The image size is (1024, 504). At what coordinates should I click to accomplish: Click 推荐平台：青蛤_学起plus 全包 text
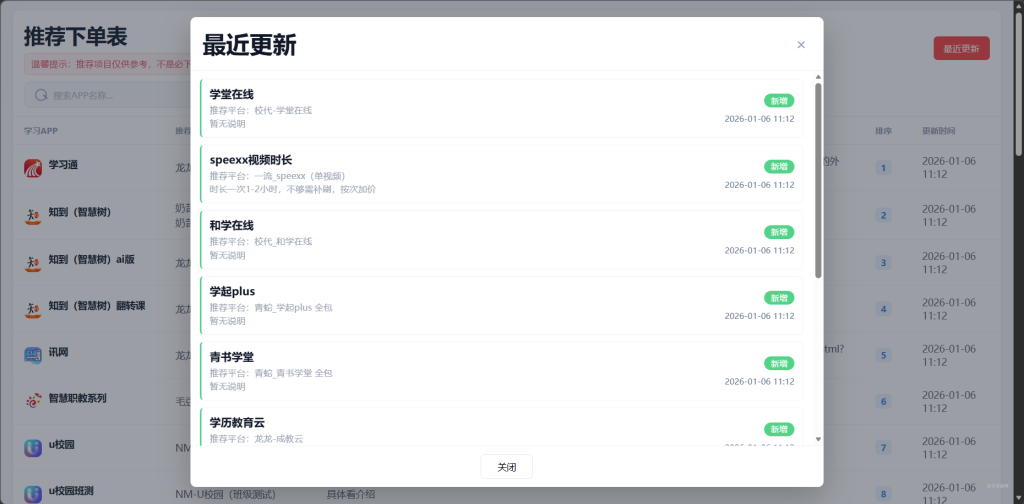[x=271, y=307]
